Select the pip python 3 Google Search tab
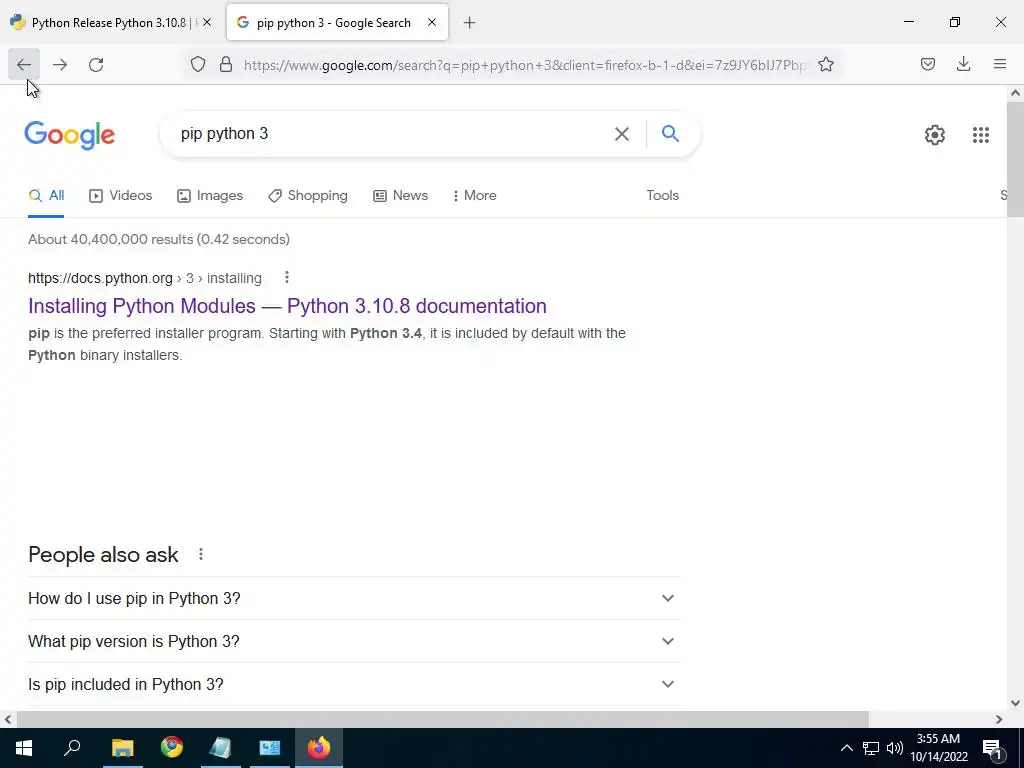The image size is (1024, 768). 338,22
